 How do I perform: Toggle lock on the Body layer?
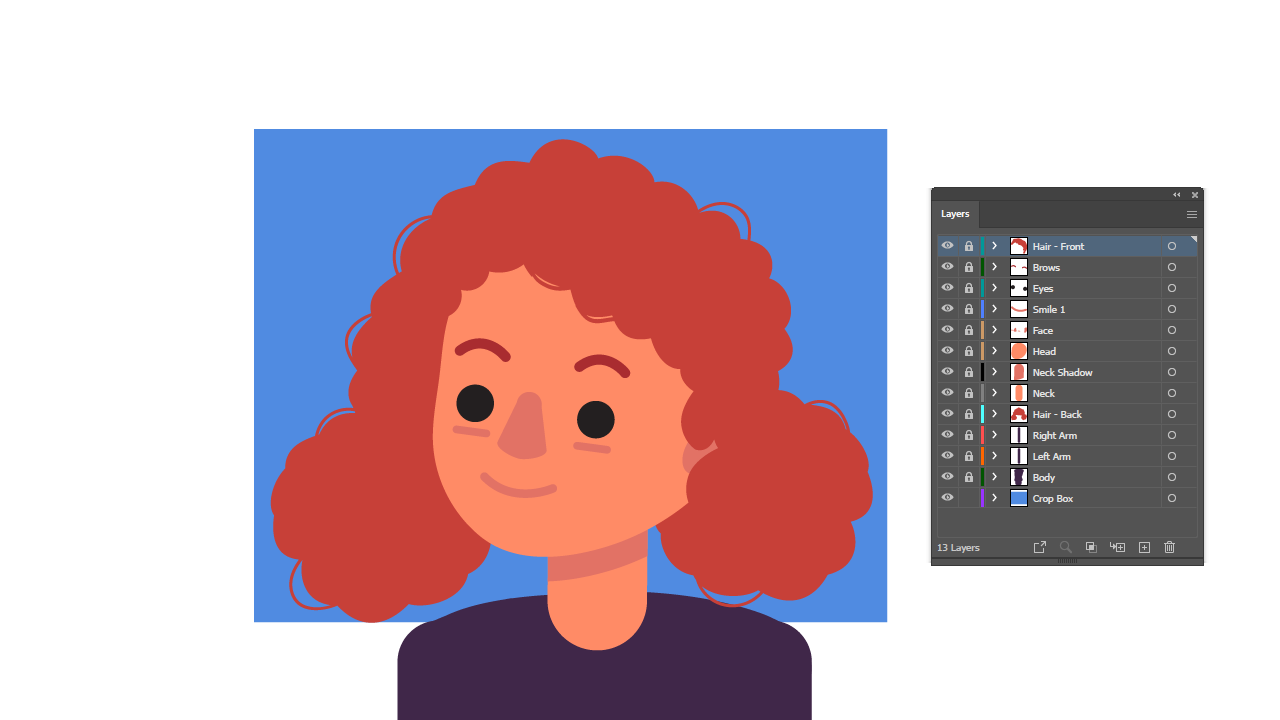968,477
